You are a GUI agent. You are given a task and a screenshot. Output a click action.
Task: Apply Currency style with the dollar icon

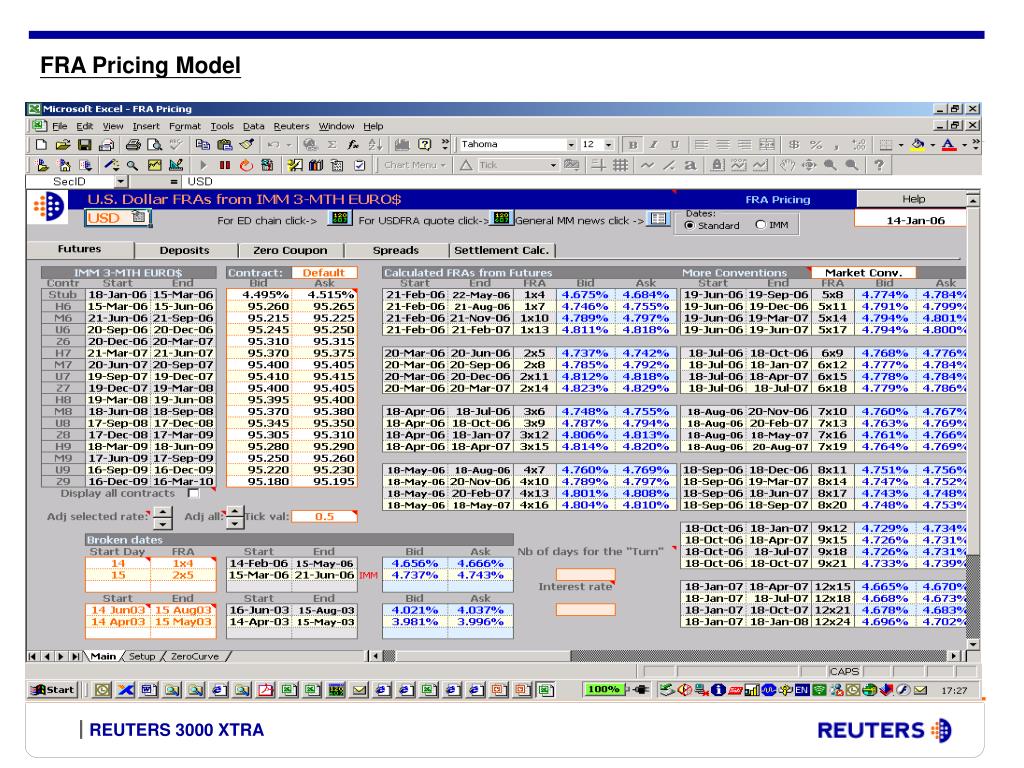(794, 145)
